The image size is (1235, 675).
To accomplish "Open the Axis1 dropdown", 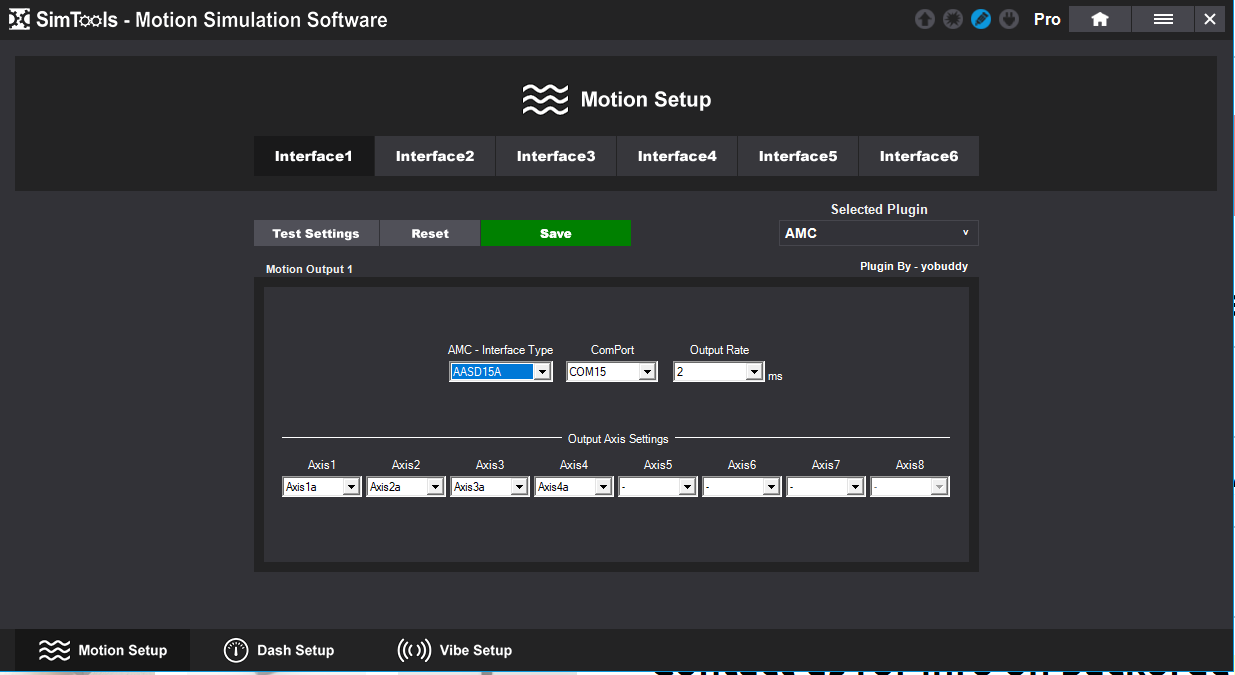I will click(322, 487).
